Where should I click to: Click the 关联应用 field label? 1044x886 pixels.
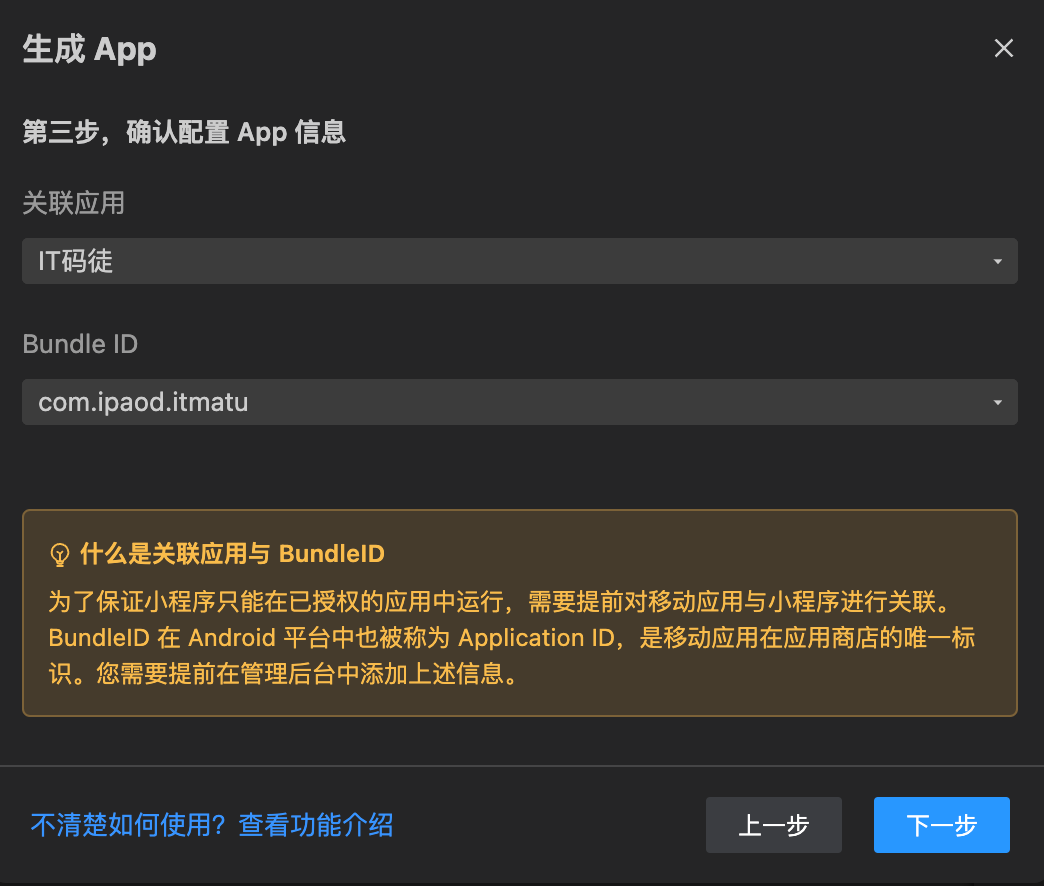pos(74,204)
